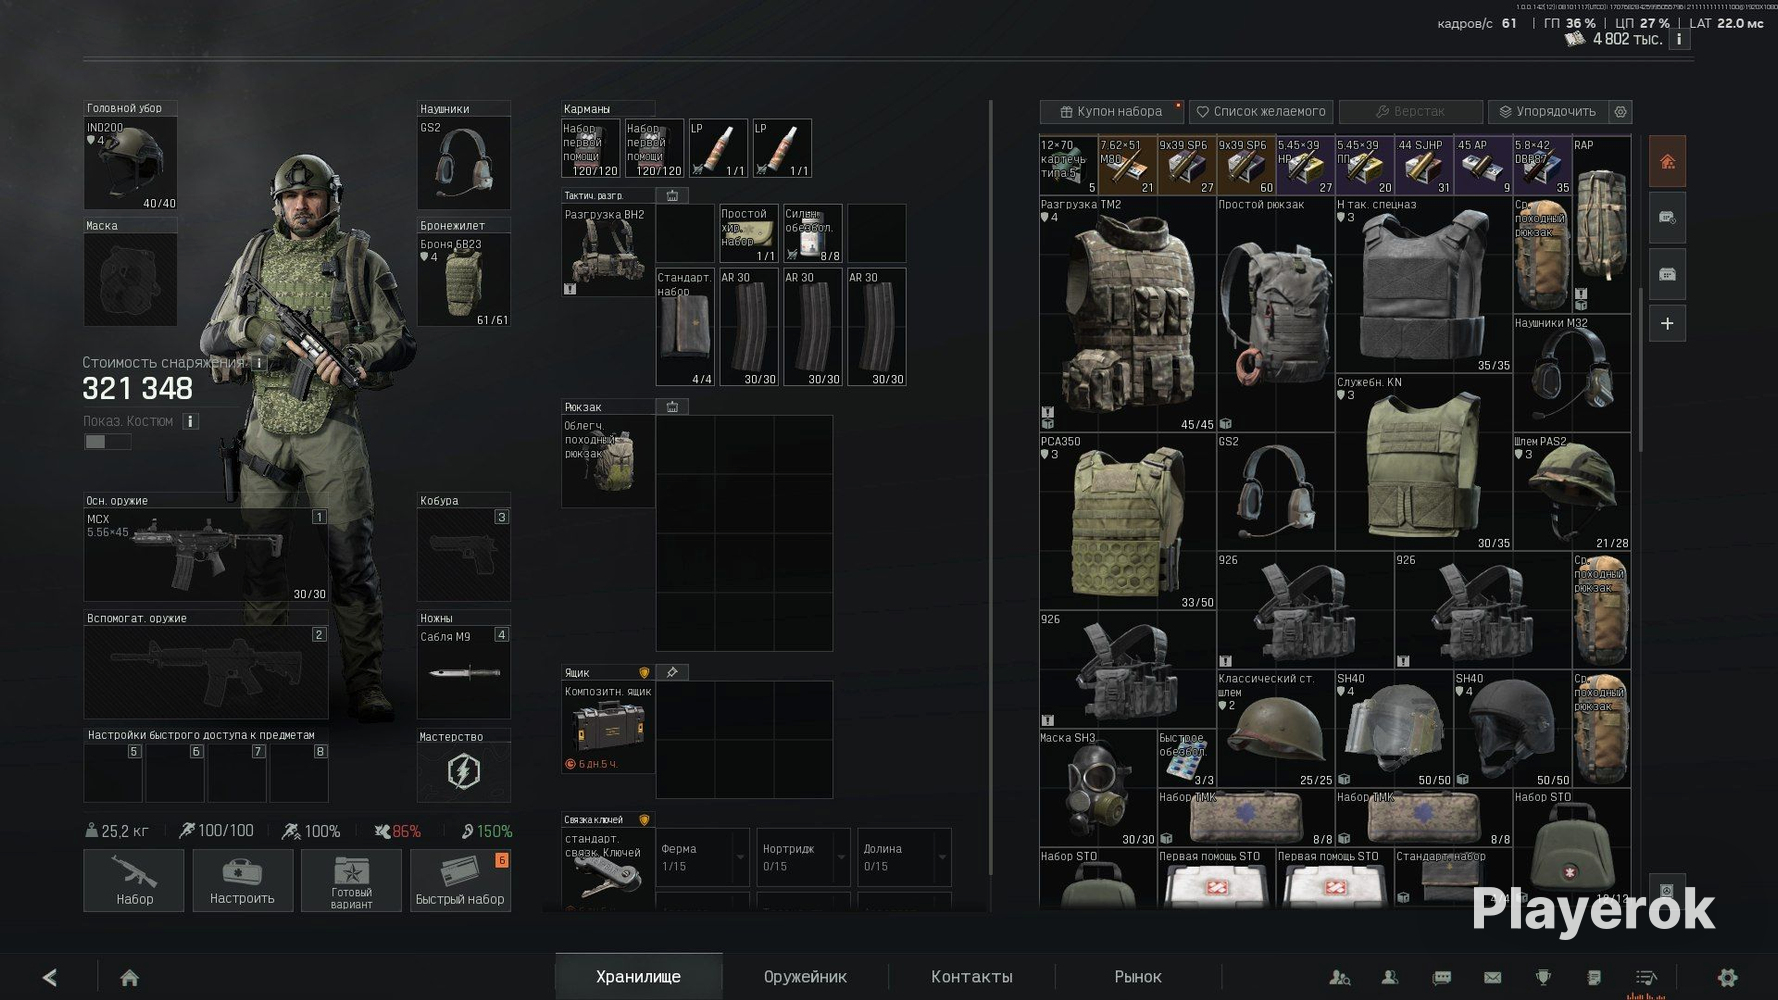Viewport: 1778px width, 1000px height.
Task: Switch to the Хранилище tab
Action: [638, 977]
